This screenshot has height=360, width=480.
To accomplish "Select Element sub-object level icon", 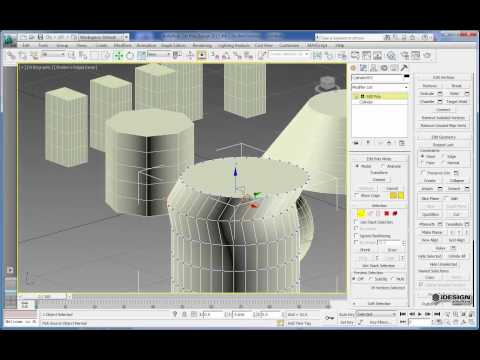I will [x=395, y=213].
